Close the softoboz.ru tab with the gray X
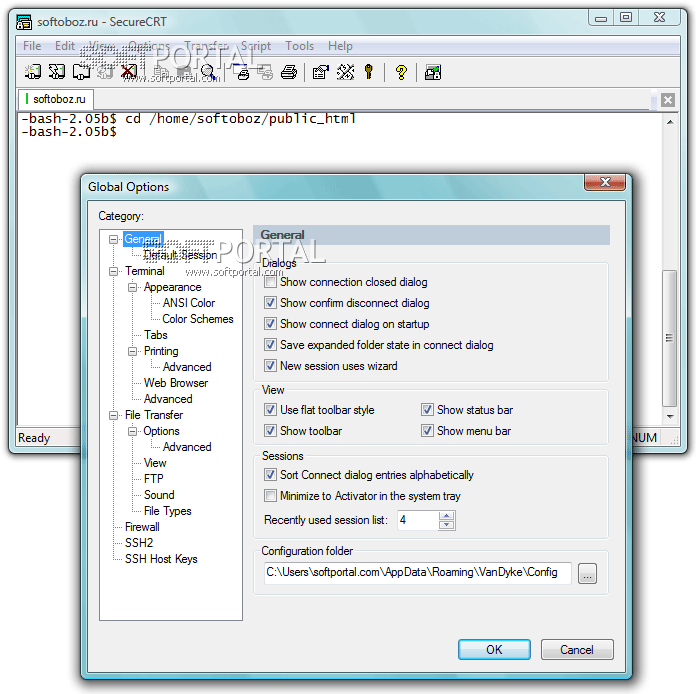Image resolution: width=696 pixels, height=694 pixels. (x=667, y=99)
